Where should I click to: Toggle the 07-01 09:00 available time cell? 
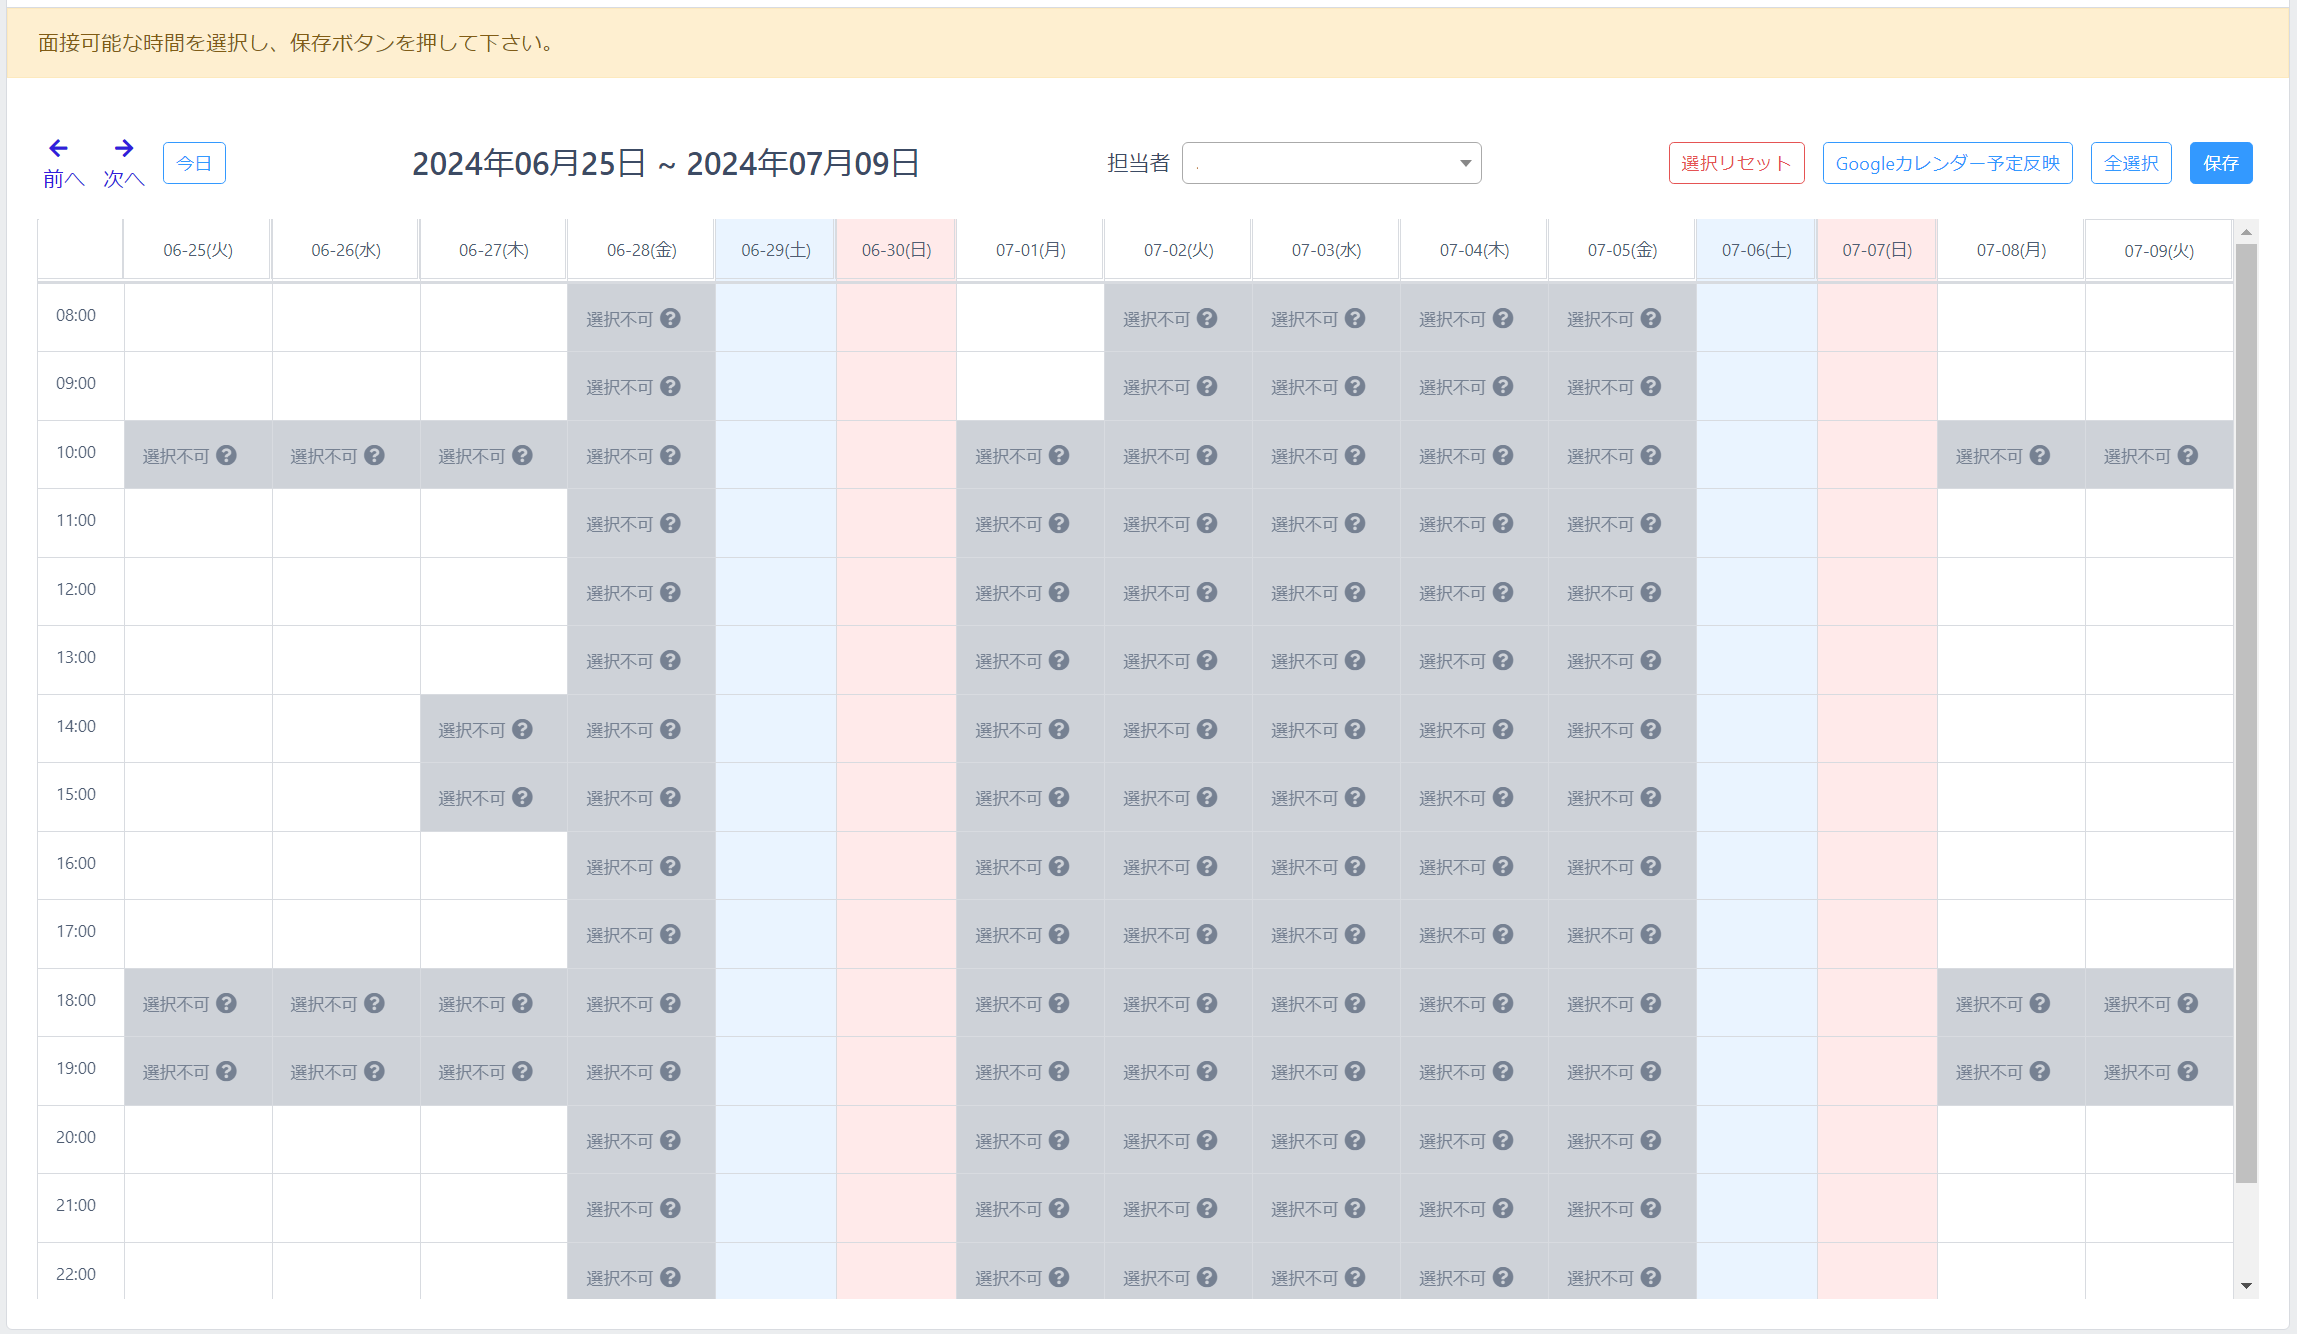click(x=1030, y=386)
